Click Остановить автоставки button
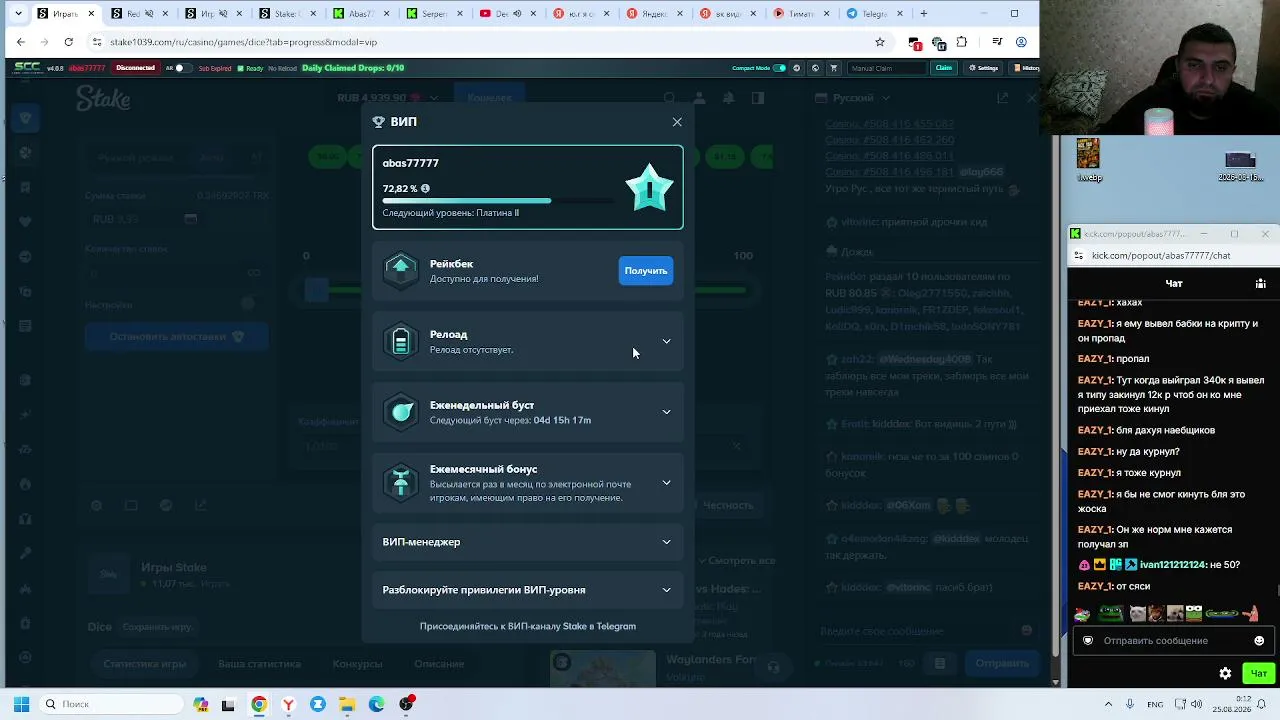Viewport: 1280px width, 720px height. click(176, 337)
